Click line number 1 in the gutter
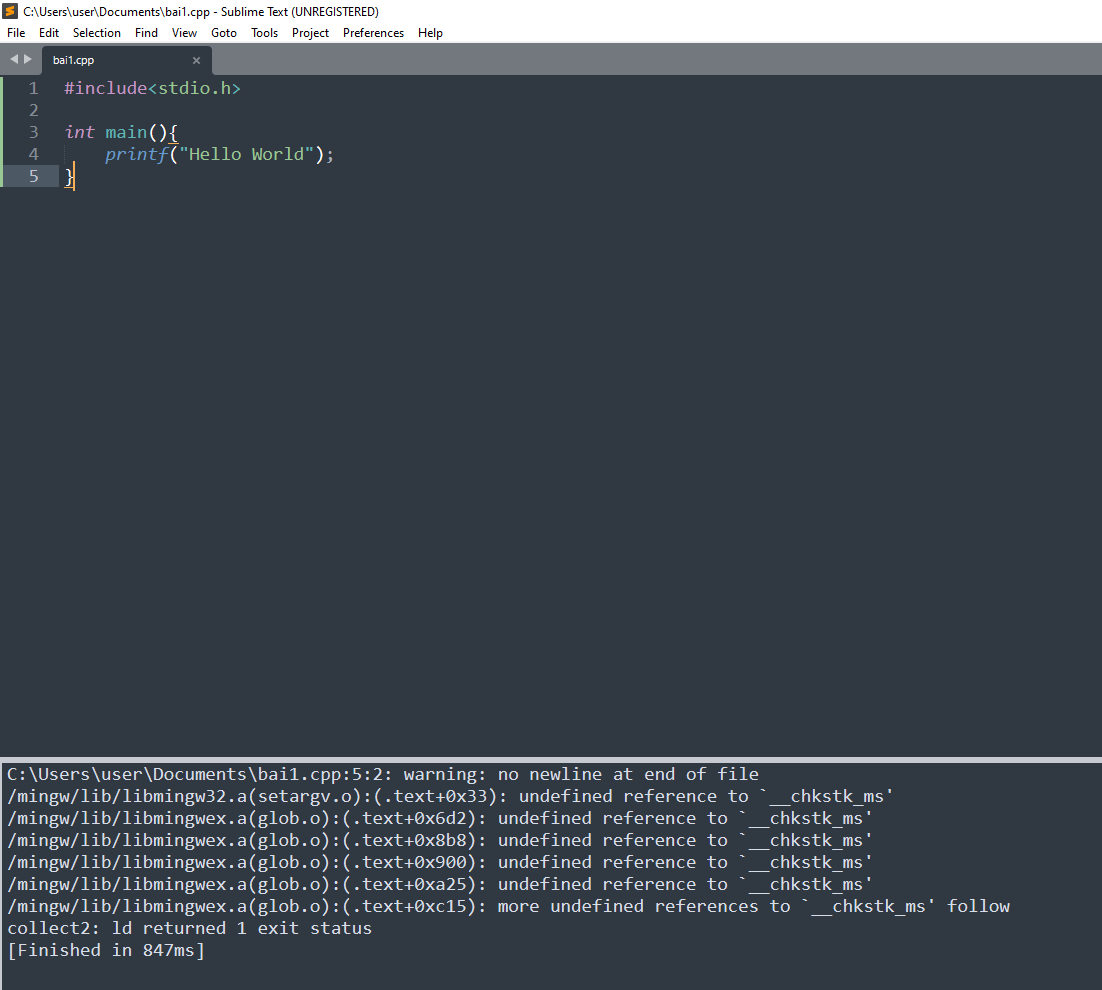The height and width of the screenshot is (990, 1102). [x=33, y=89]
